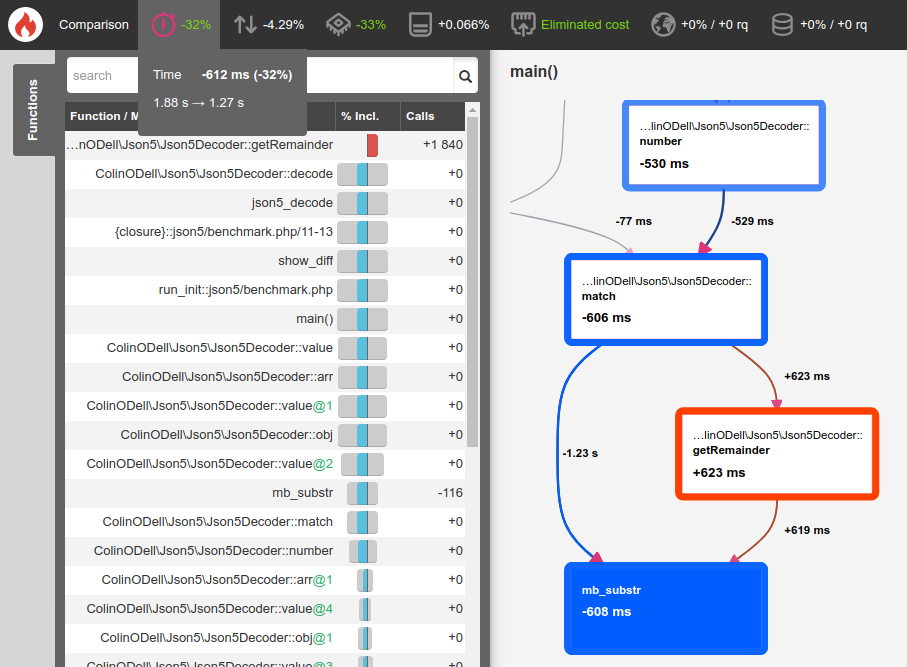
Task: Open the Comparison menu item
Action: (94, 24)
